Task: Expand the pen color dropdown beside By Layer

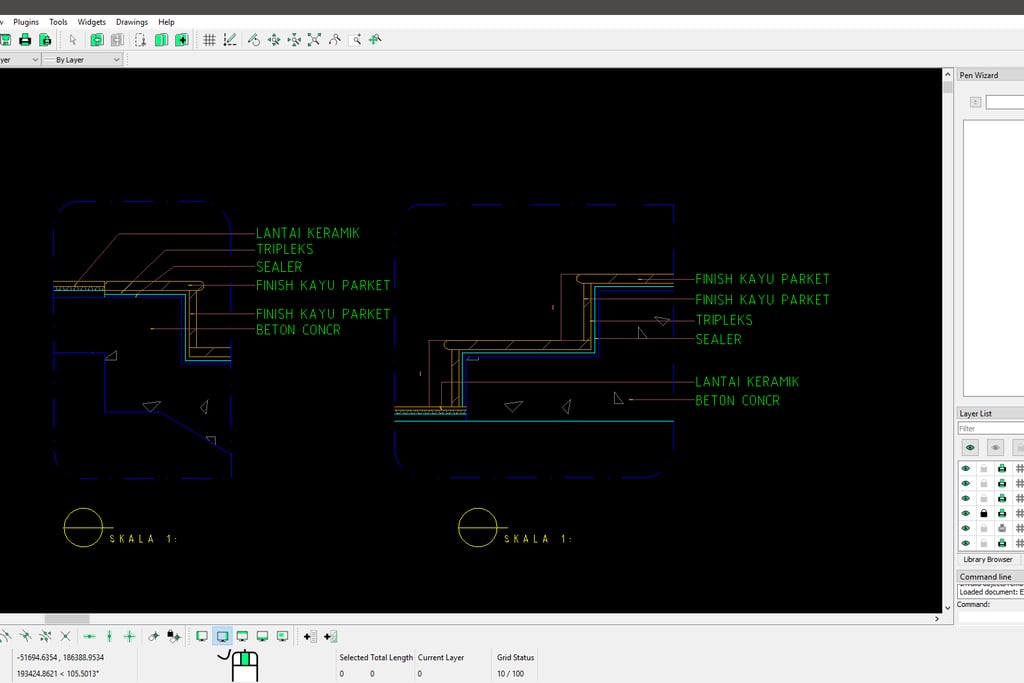Action: click(20, 59)
